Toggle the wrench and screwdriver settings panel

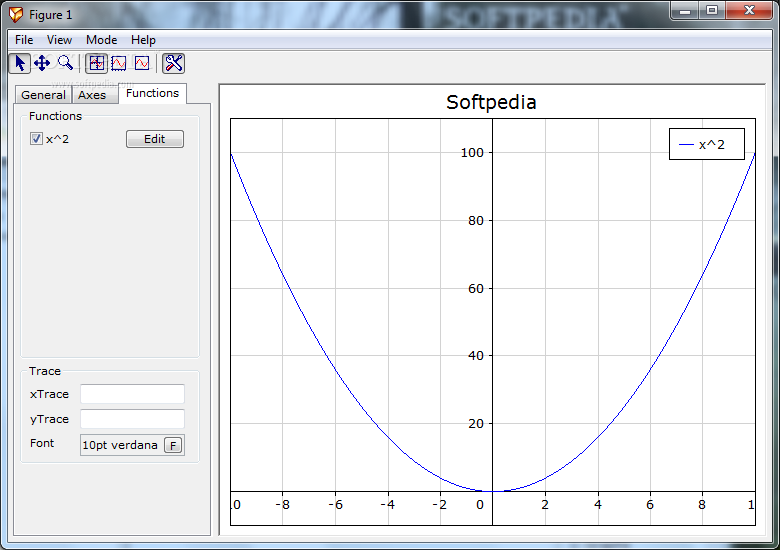174,63
